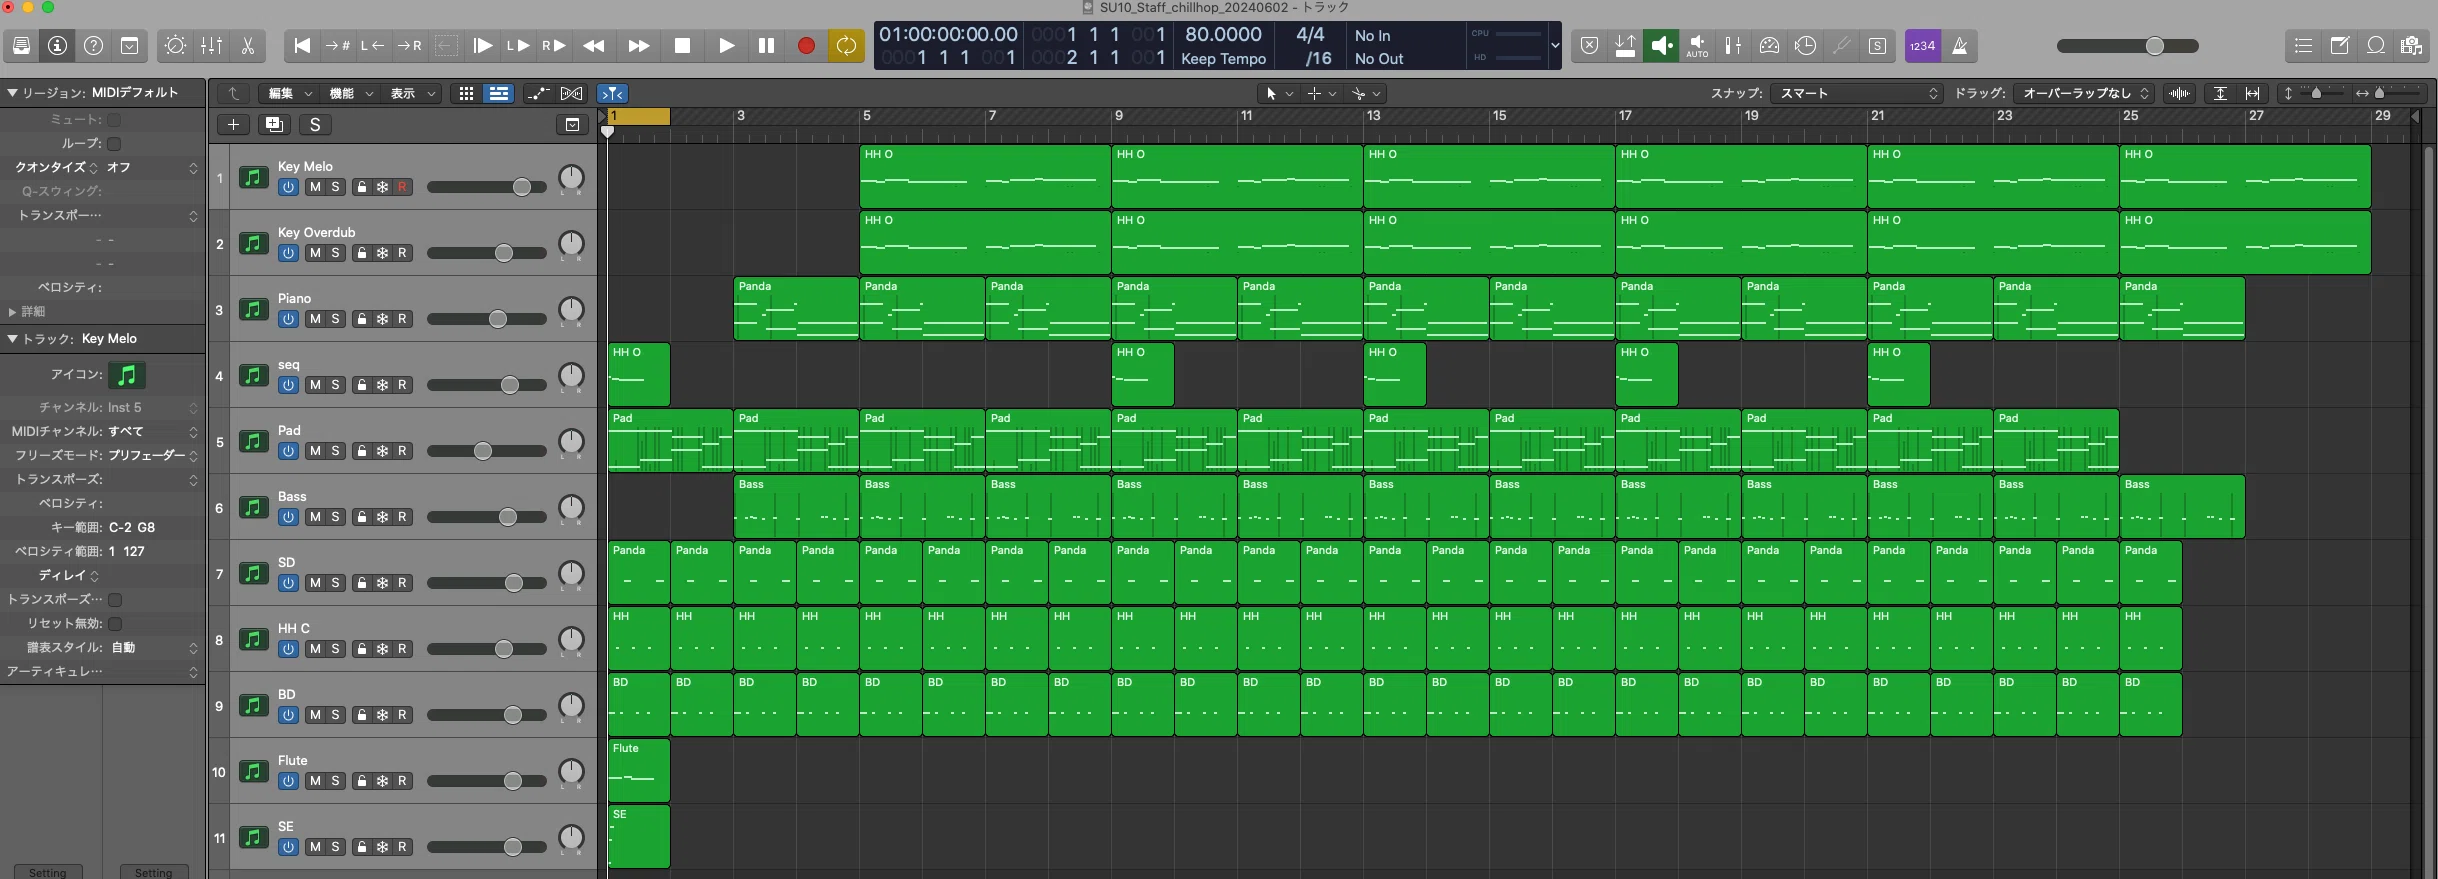Mute the Piano track
The image size is (2438, 879).
[x=315, y=319]
